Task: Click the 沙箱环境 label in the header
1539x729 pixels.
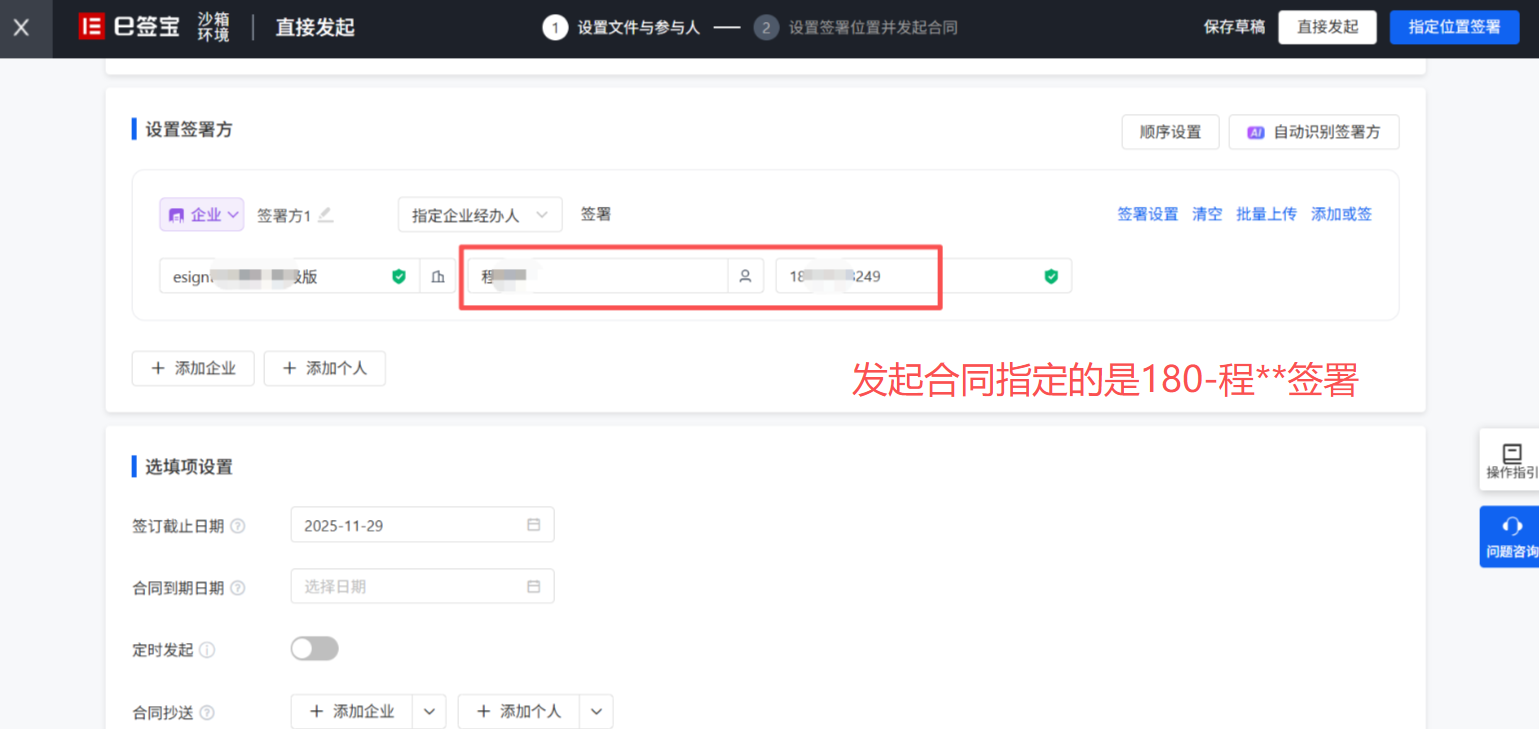Action: pos(213,27)
